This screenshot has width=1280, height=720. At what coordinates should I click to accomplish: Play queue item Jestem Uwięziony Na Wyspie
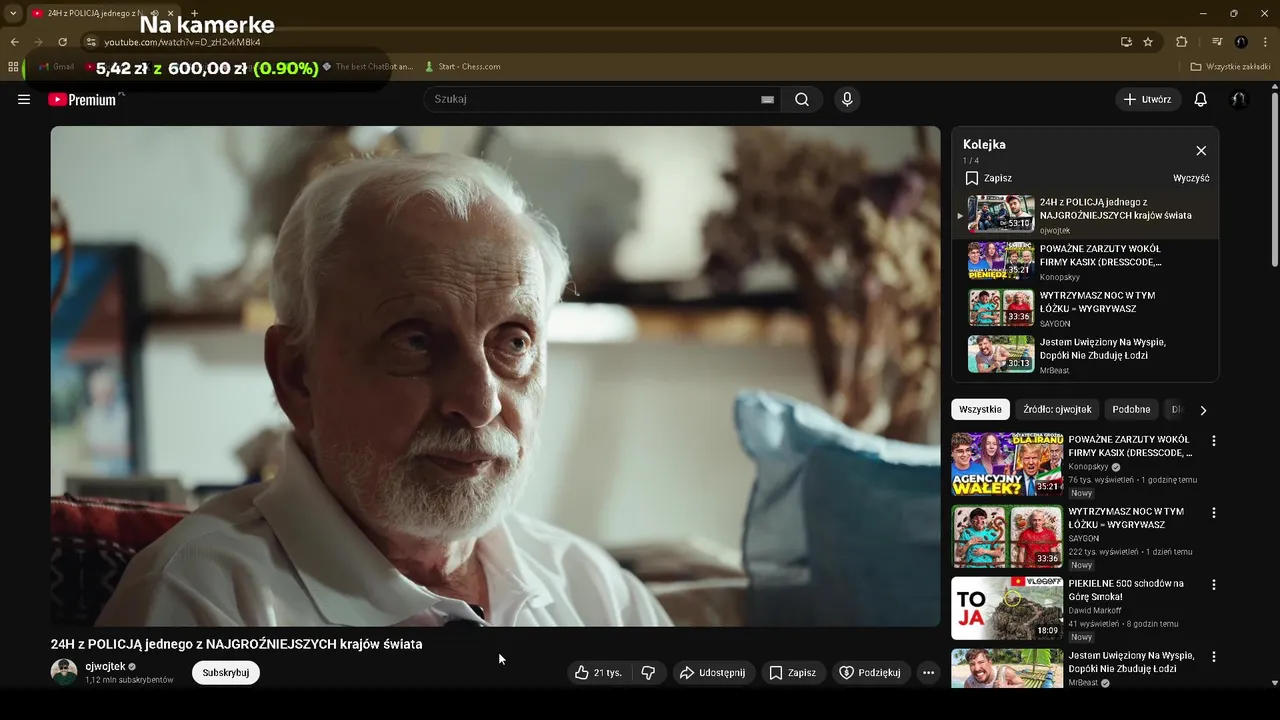pos(1085,355)
